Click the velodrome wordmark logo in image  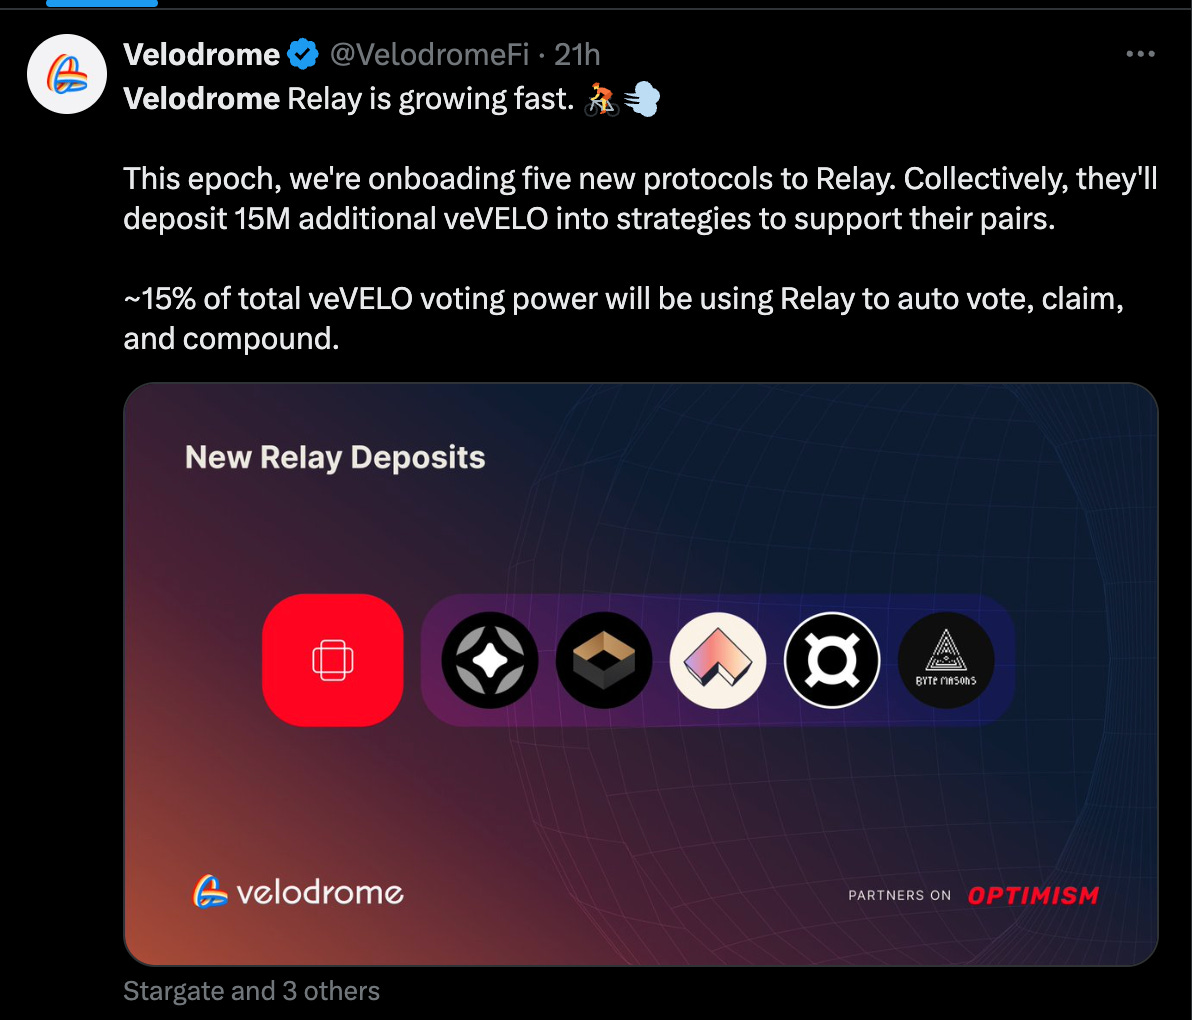click(298, 892)
